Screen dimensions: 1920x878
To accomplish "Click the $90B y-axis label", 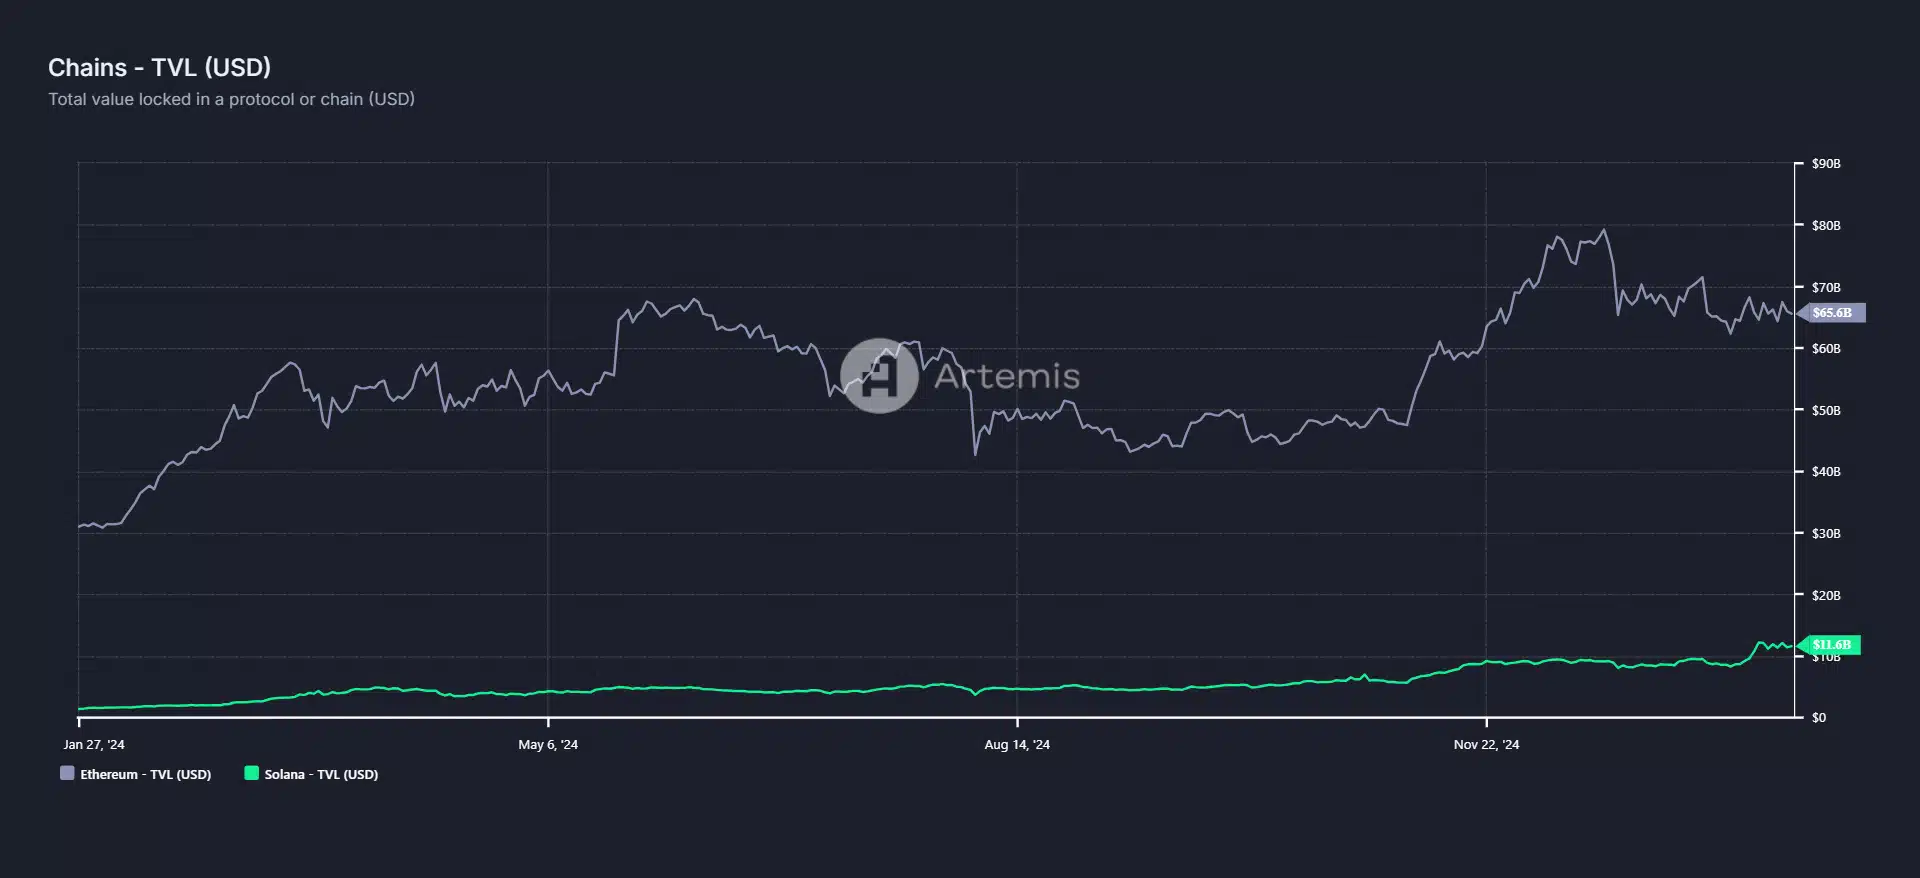I will [x=1826, y=163].
